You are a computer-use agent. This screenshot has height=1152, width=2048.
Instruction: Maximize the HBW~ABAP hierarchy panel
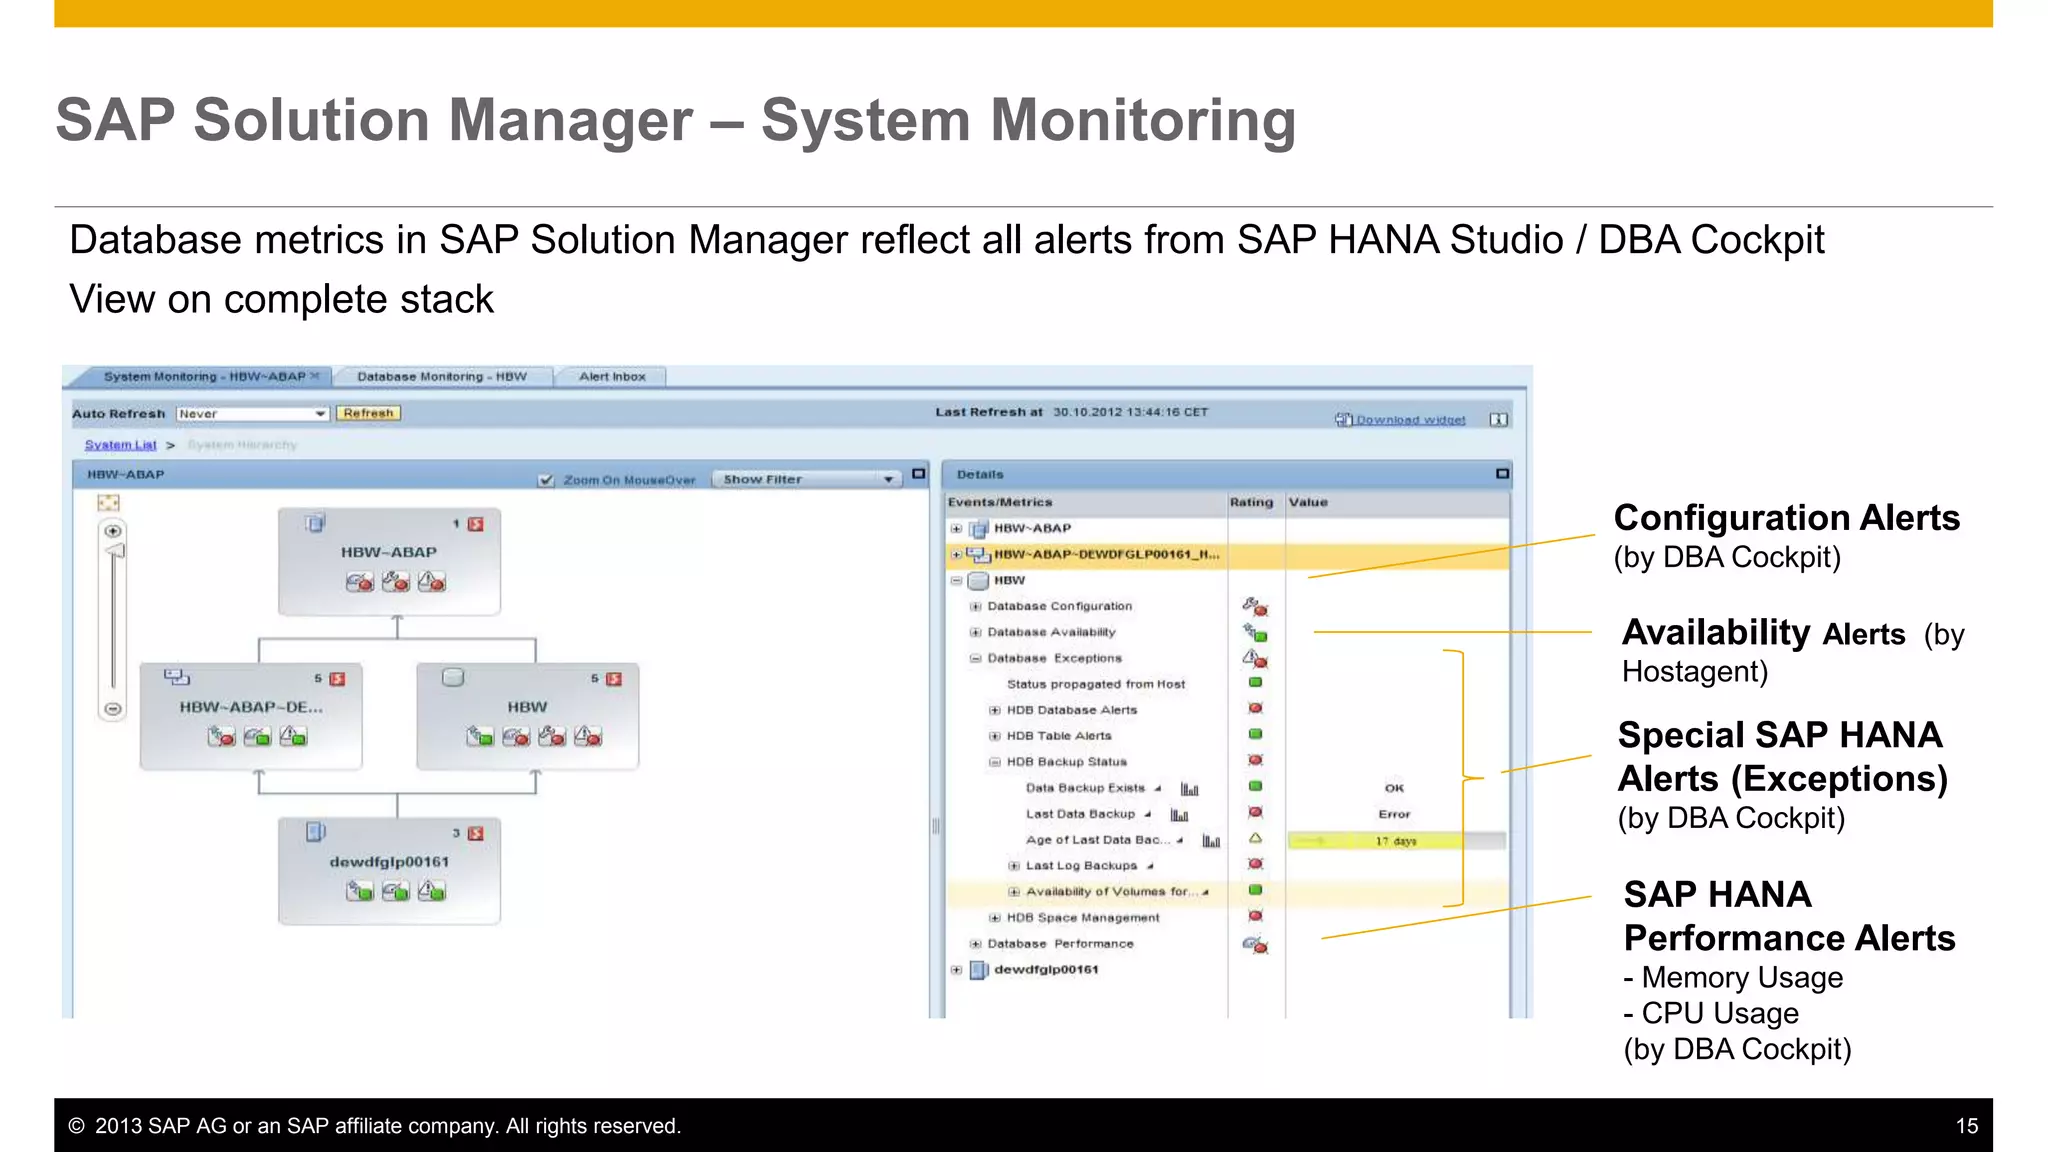(918, 474)
